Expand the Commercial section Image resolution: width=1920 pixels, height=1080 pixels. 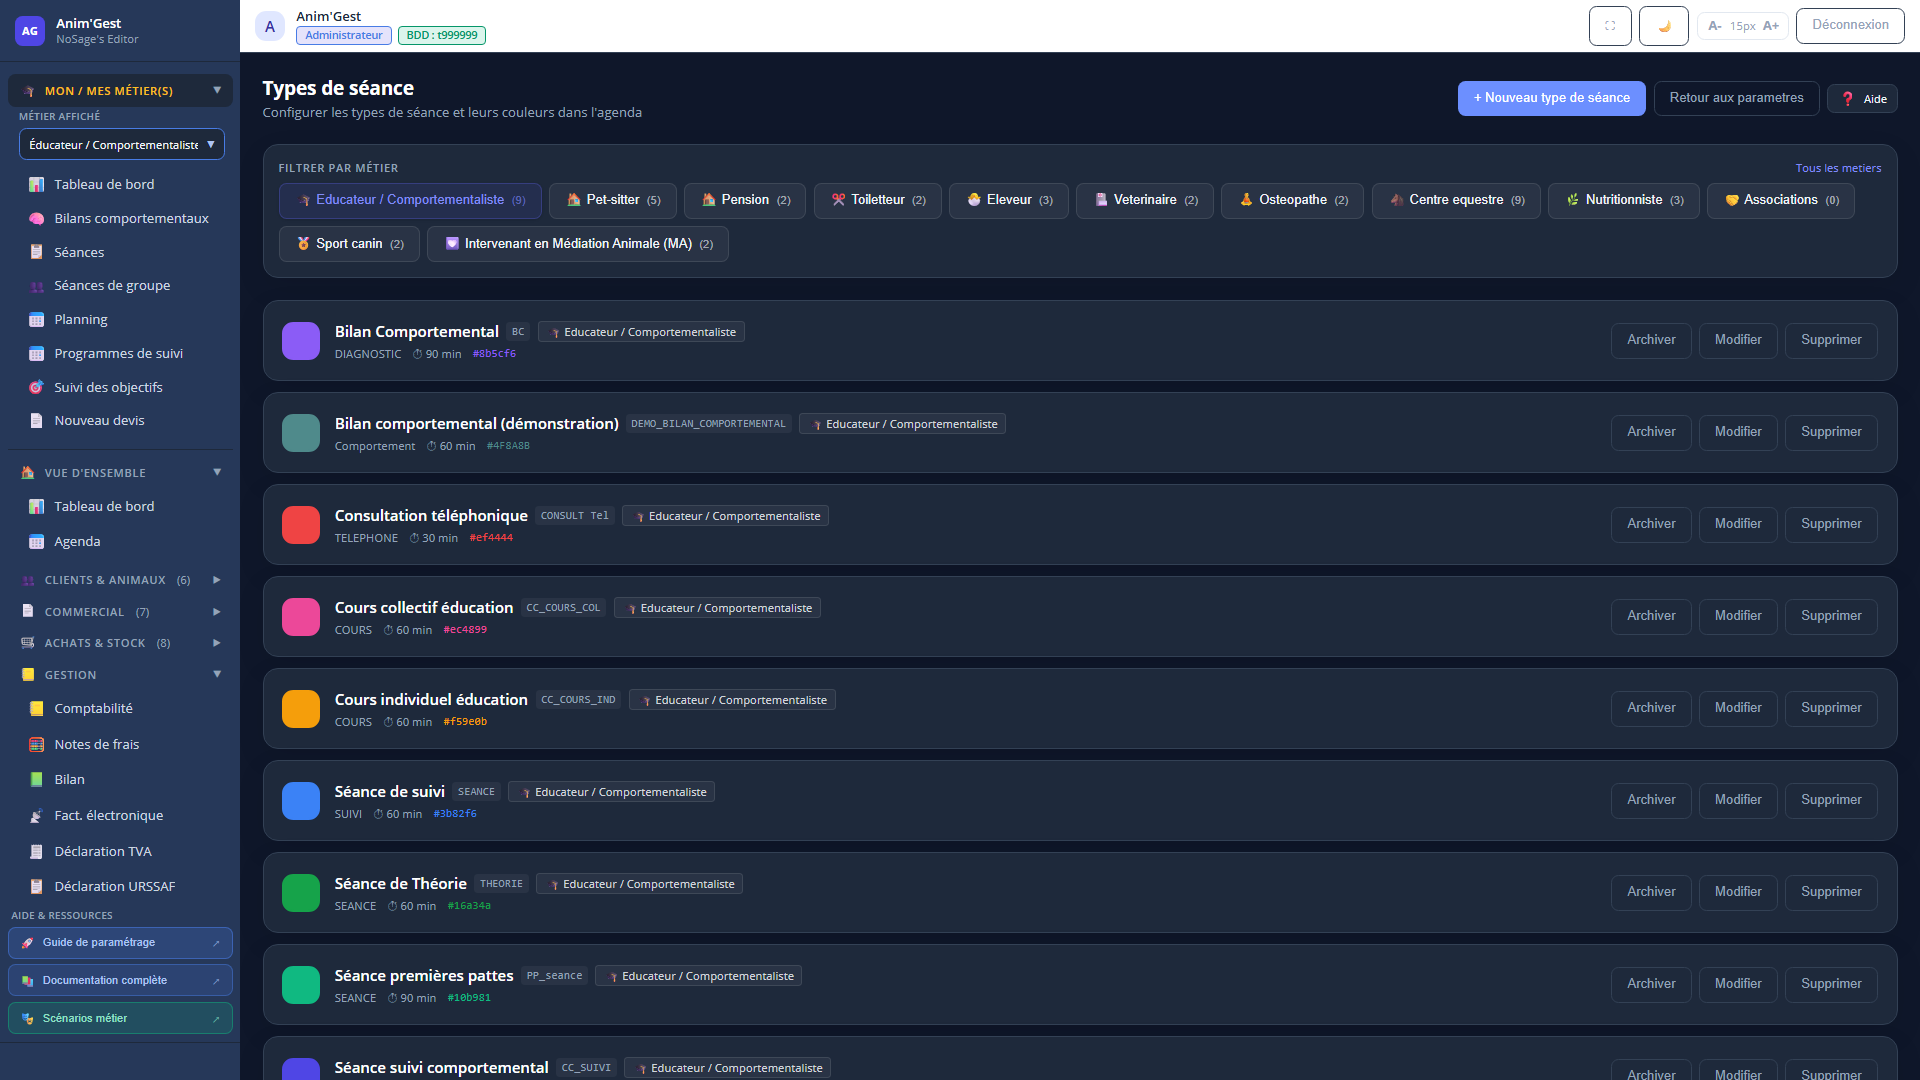tap(120, 612)
